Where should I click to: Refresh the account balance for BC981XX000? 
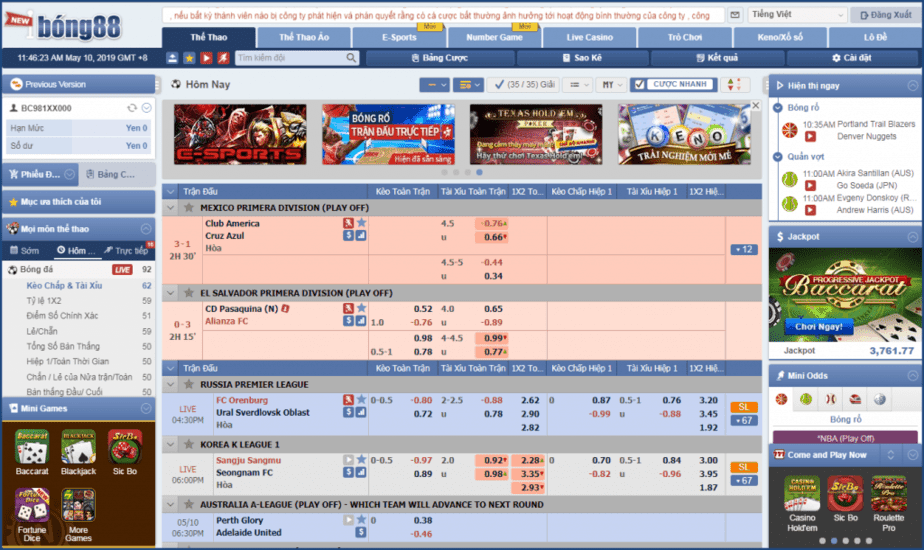click(132, 108)
